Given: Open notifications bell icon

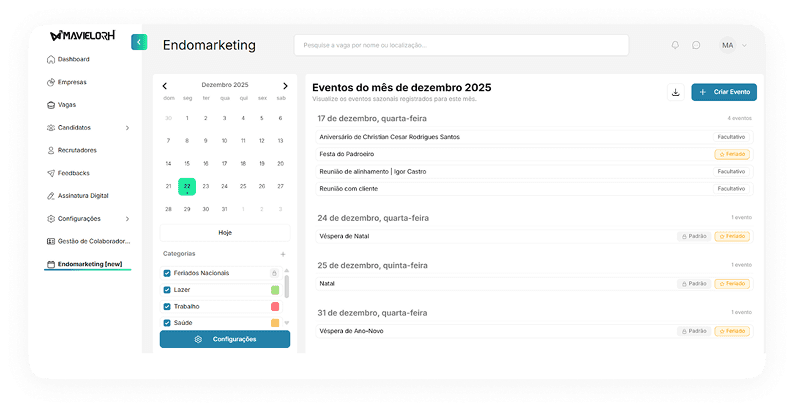Looking at the screenshot, I should [675, 45].
